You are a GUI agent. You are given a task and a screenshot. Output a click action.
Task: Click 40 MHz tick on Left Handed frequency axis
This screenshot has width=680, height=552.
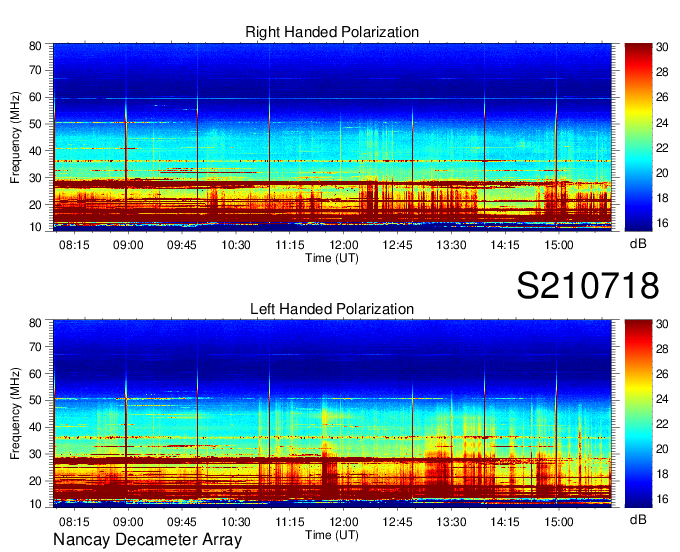[x=35, y=428]
